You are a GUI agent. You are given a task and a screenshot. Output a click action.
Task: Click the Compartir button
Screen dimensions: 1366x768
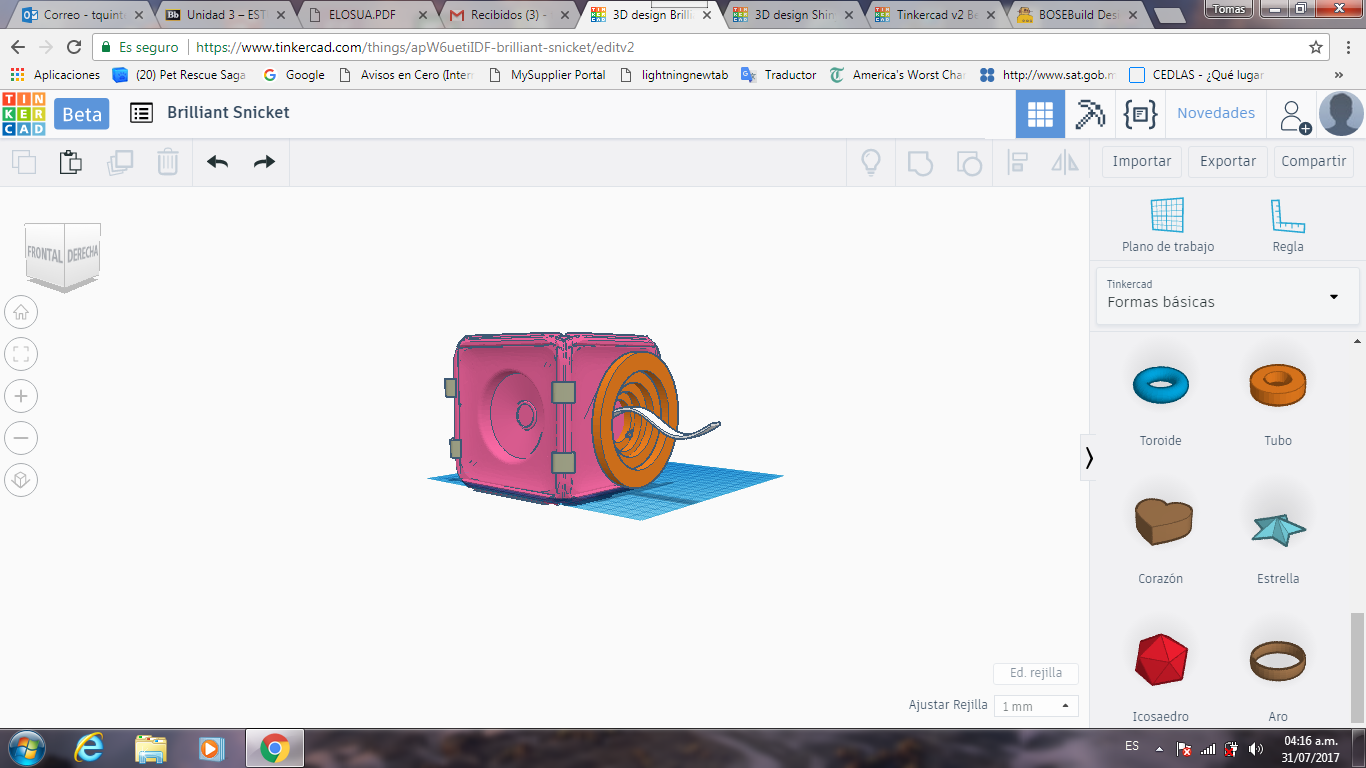pos(1314,162)
